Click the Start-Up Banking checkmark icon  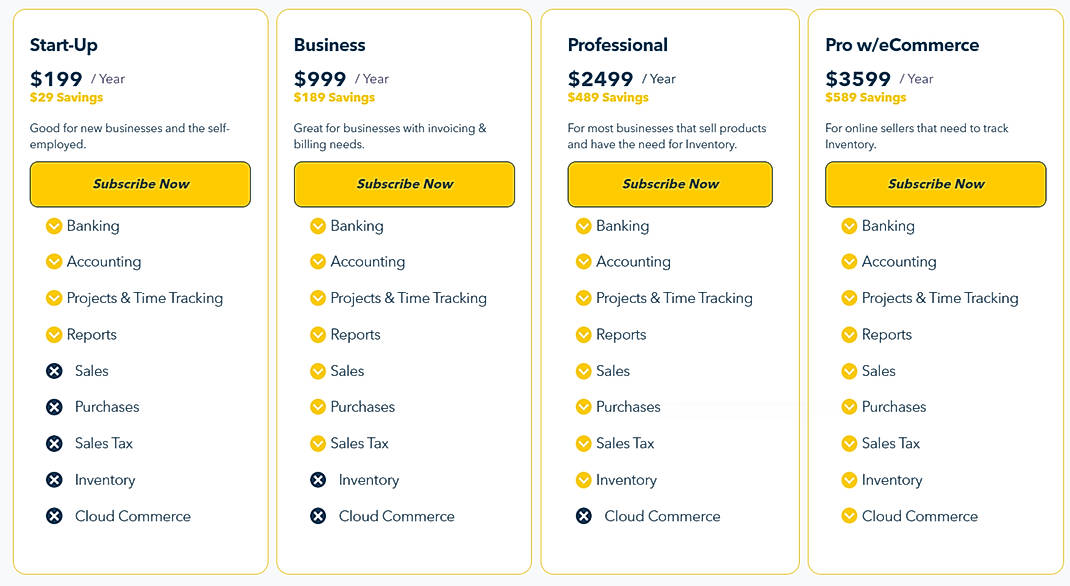tap(54, 226)
